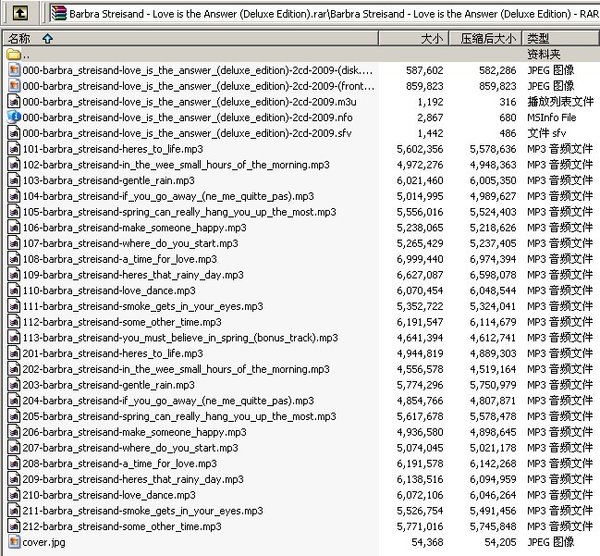Image resolution: width=600 pixels, height=556 pixels.
Task: Select the JPEG icon of the (front... file
Action: [x=14, y=86]
